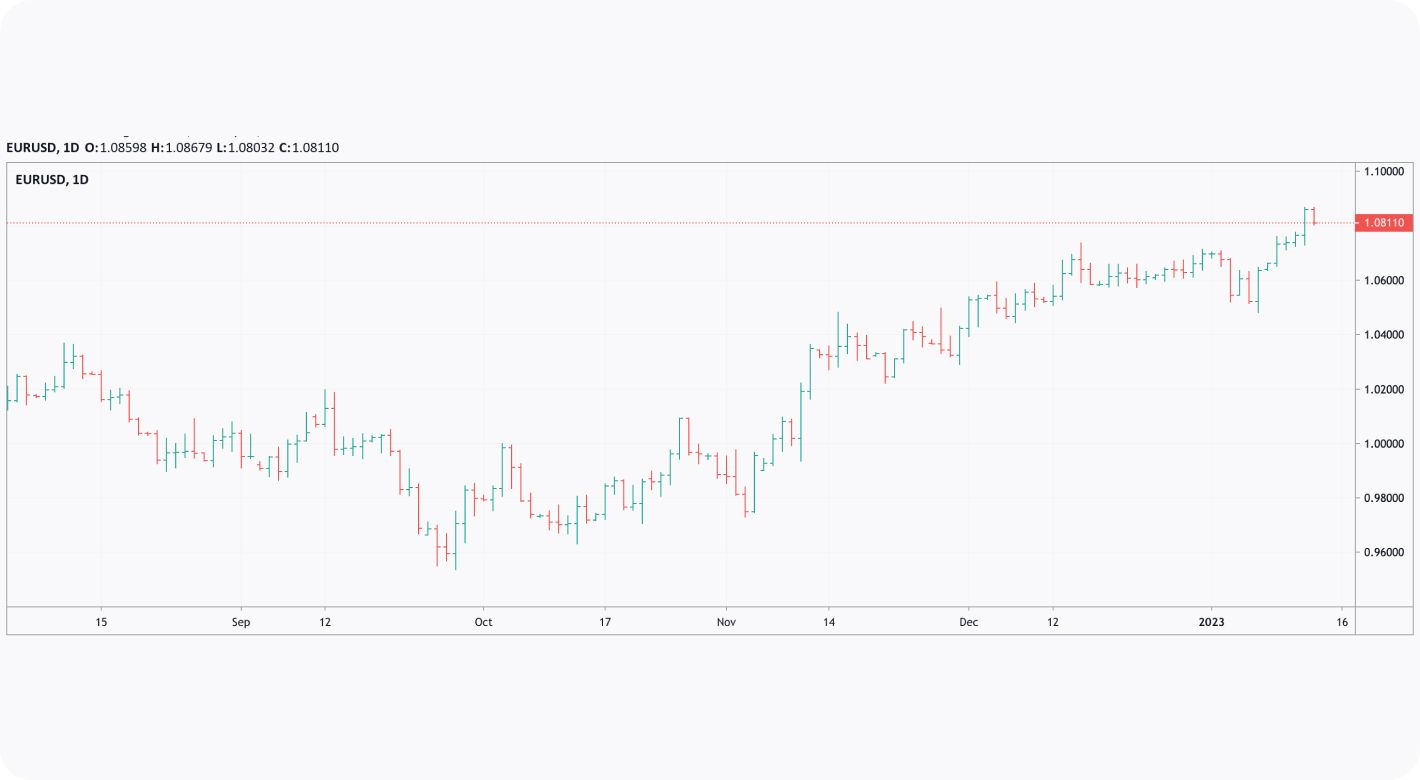Select the Sep marker on time axis
This screenshot has height=780, width=1420.
[x=240, y=622]
